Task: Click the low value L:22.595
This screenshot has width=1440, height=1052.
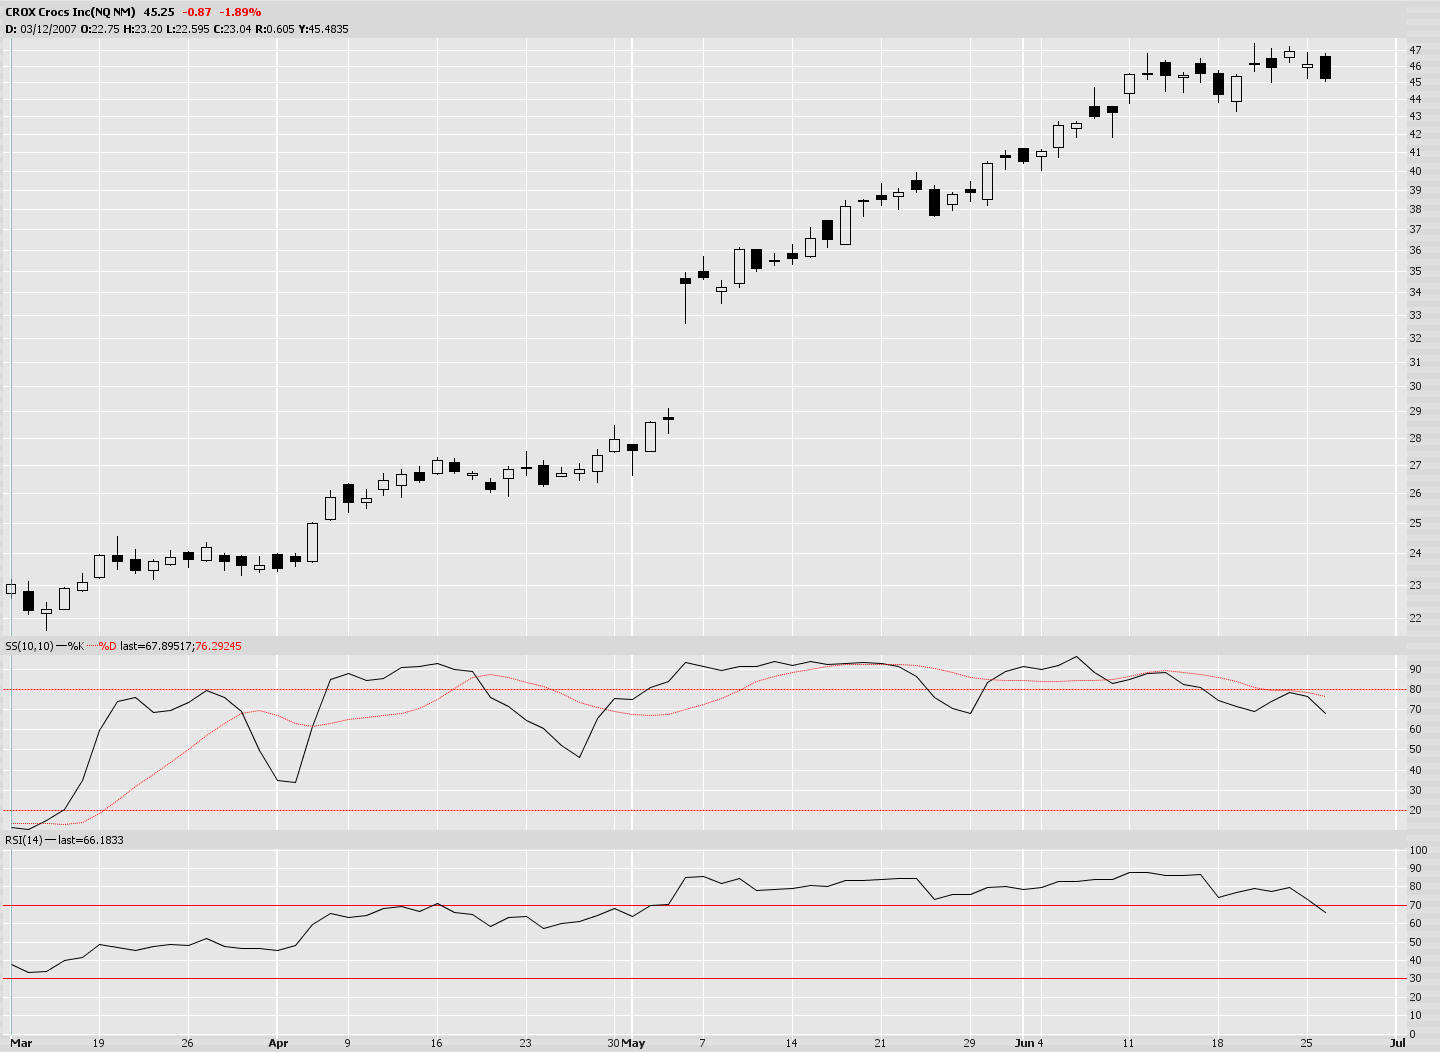Action: coord(190,29)
